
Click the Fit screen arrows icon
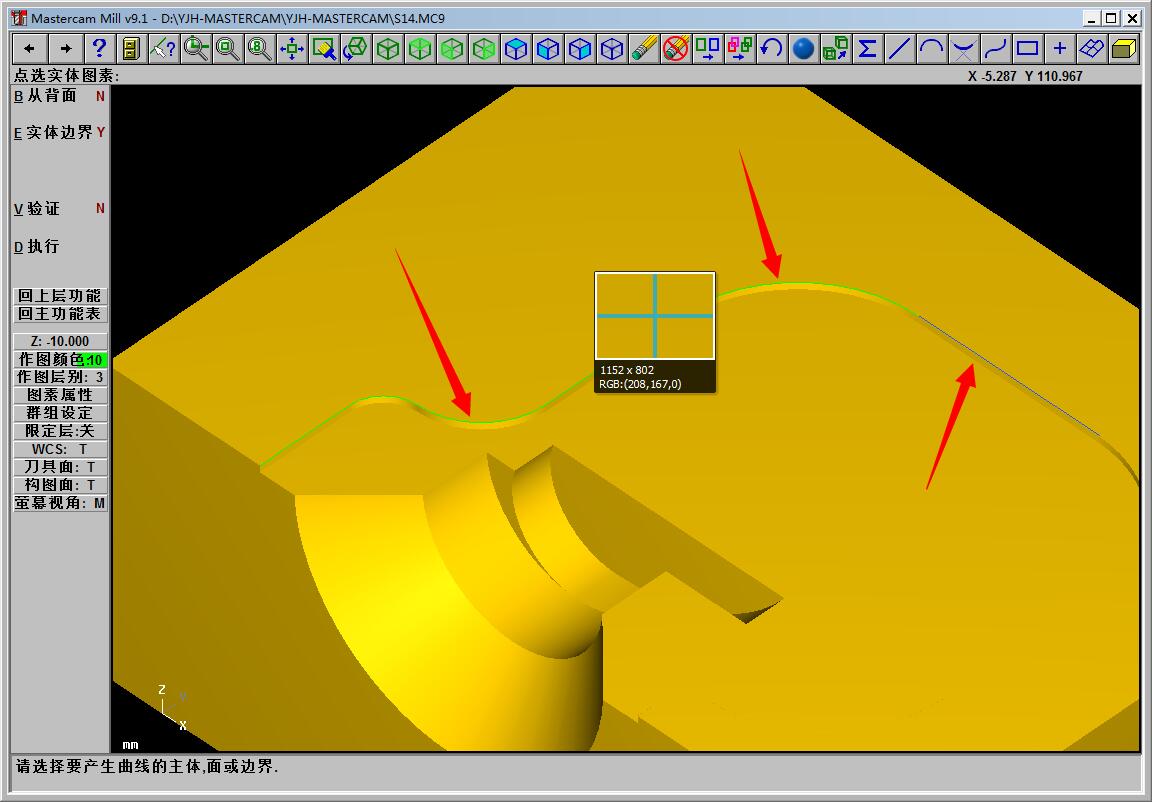pos(292,48)
